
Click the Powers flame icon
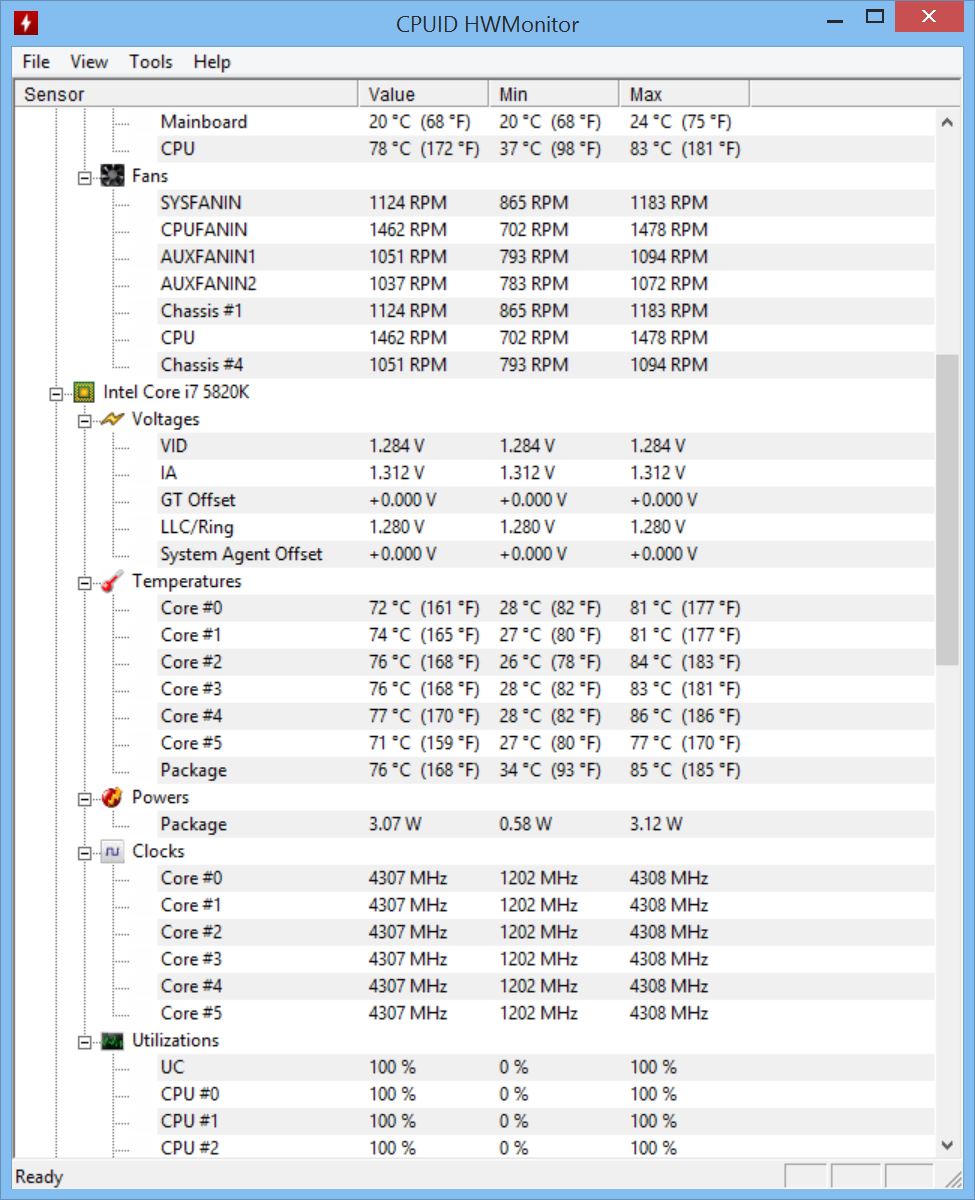[x=113, y=797]
